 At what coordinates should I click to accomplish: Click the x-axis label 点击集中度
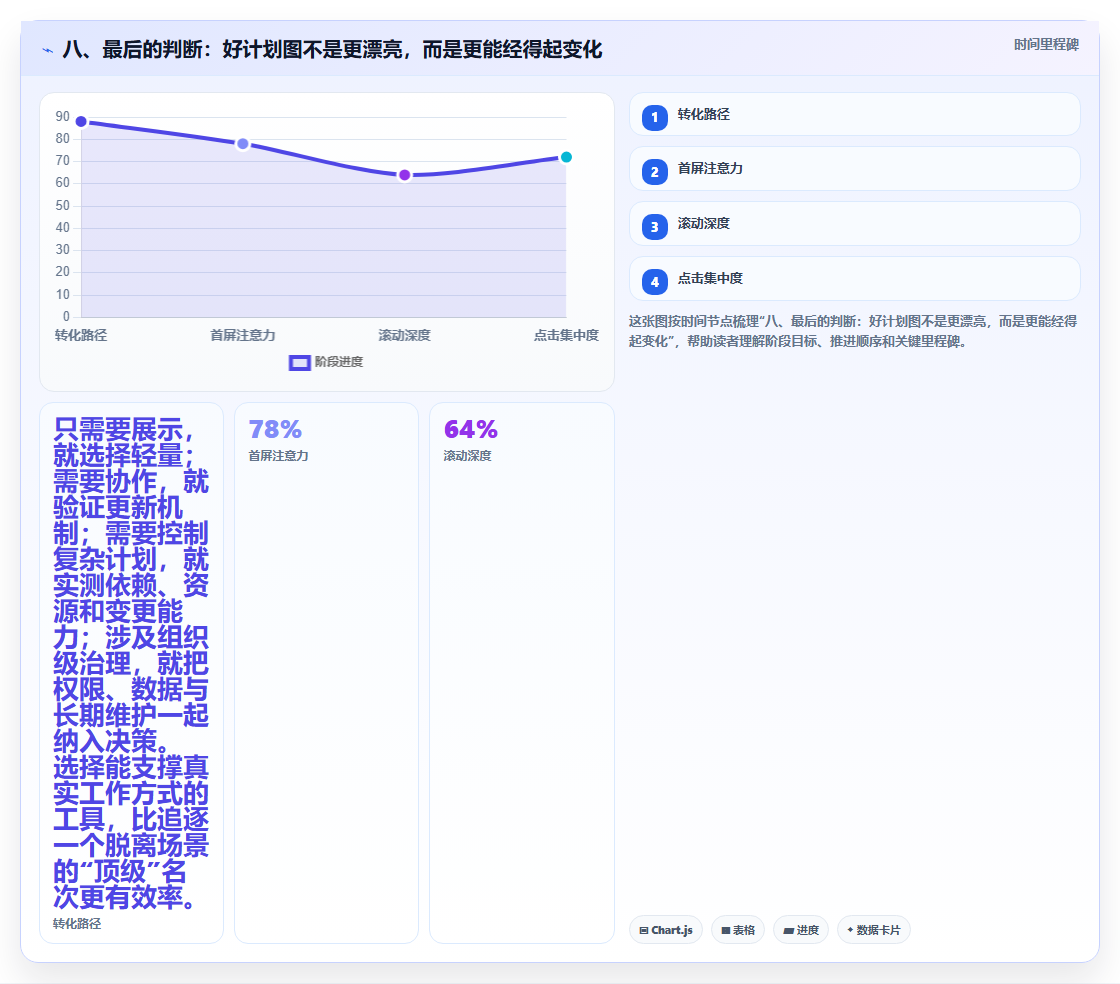point(566,335)
